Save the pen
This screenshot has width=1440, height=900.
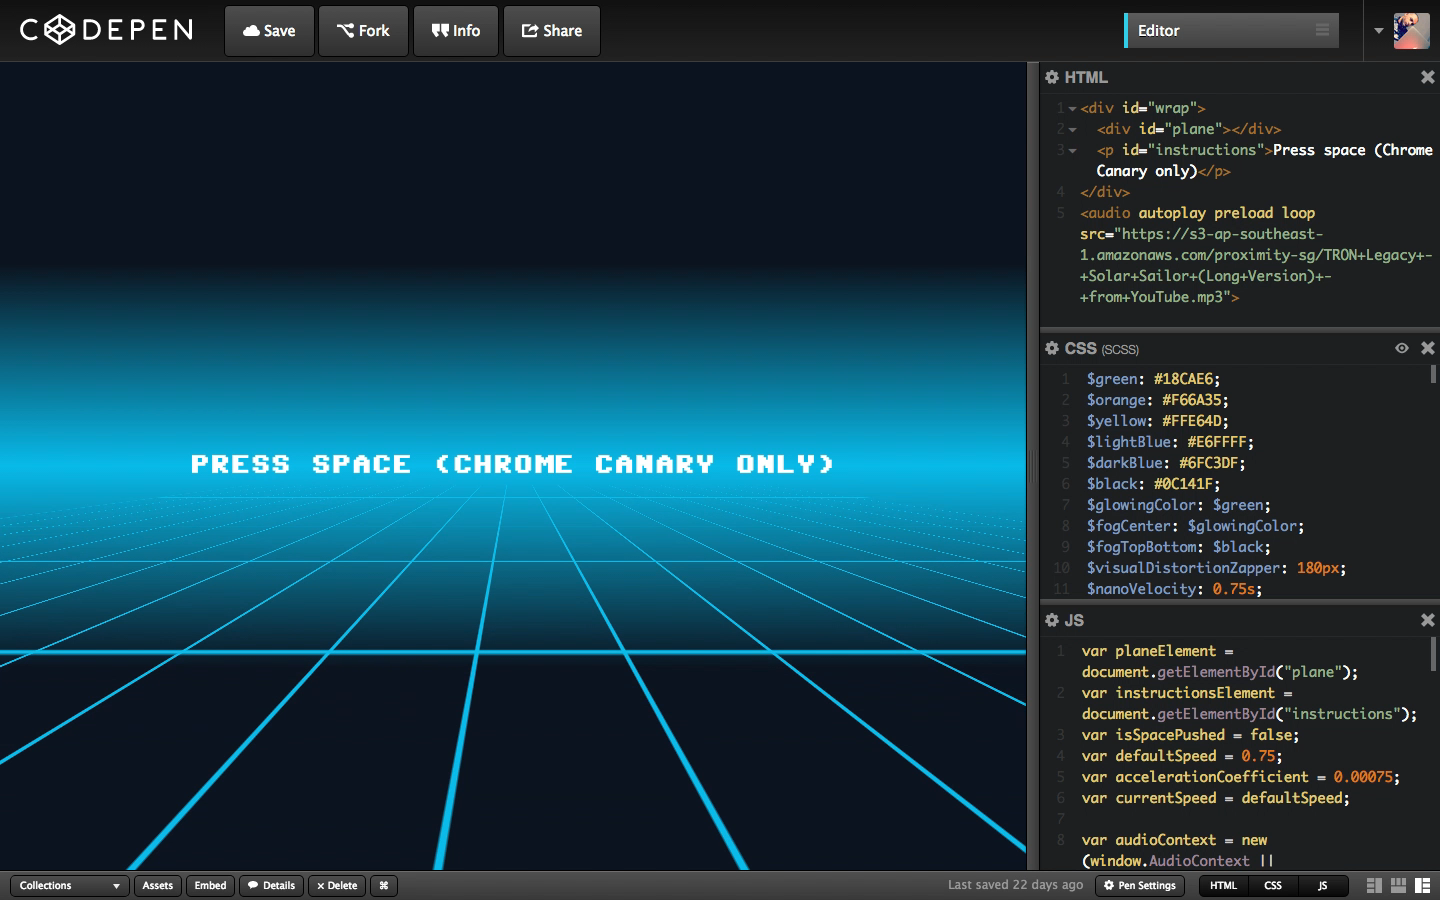tap(269, 31)
